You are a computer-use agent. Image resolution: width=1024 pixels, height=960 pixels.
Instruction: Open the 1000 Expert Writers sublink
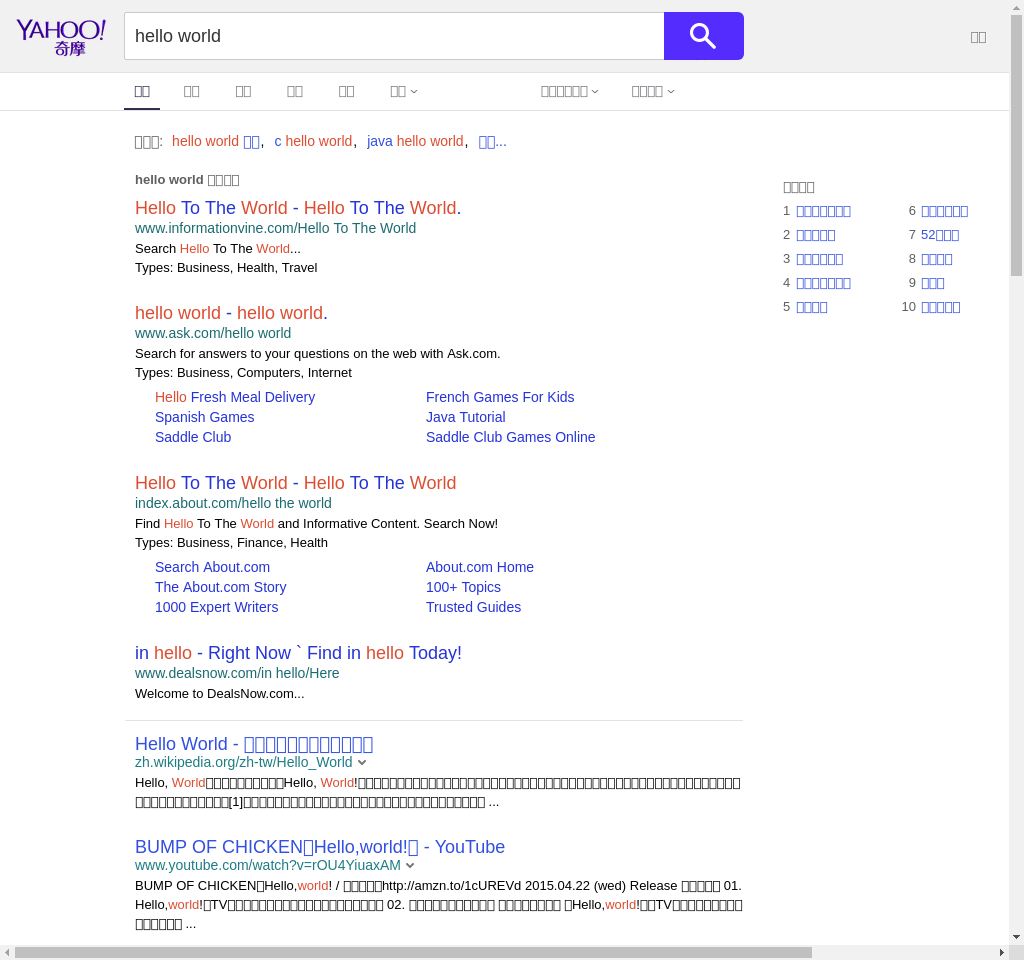[217, 607]
